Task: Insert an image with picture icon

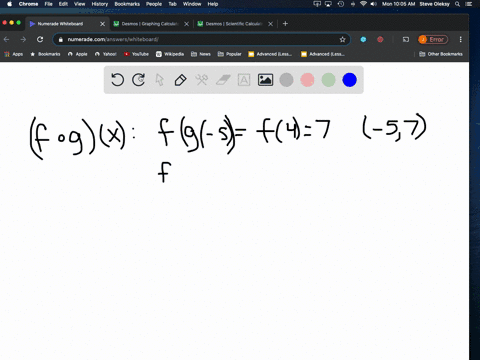Action: point(265,80)
